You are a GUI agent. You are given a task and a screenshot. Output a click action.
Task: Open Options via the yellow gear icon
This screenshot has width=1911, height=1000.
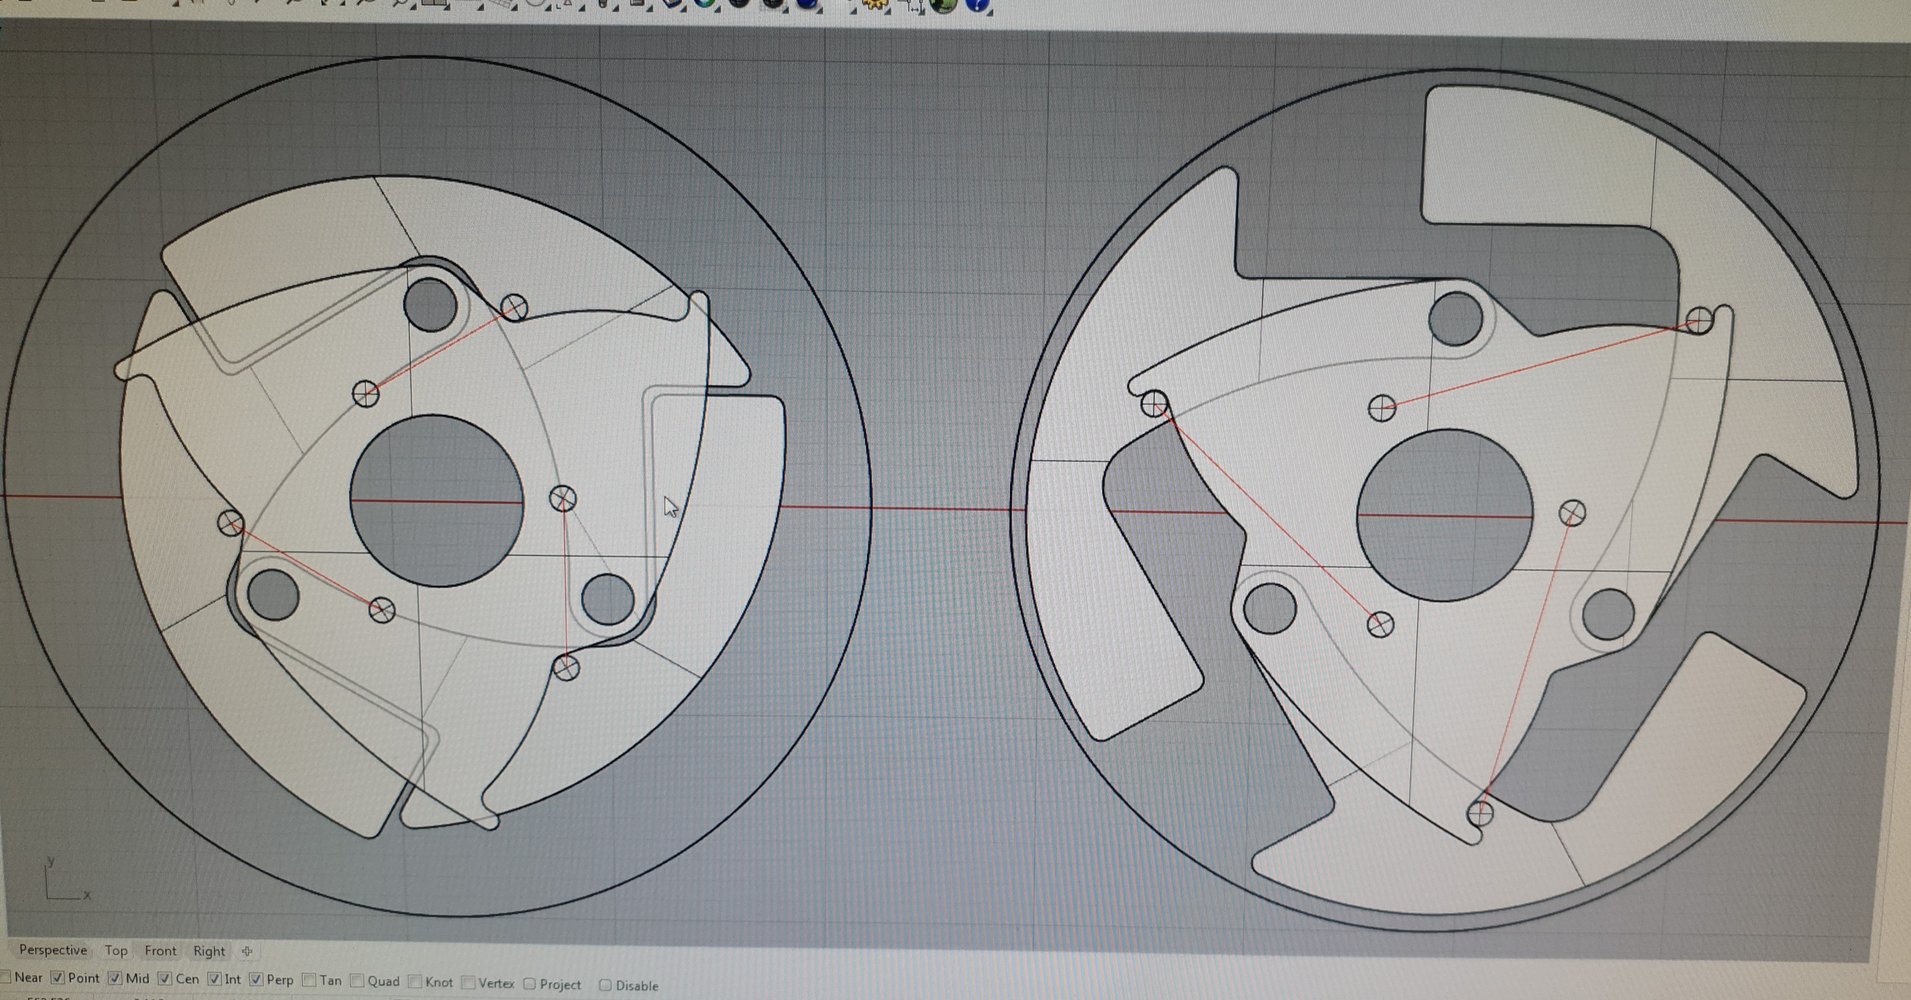point(876,5)
